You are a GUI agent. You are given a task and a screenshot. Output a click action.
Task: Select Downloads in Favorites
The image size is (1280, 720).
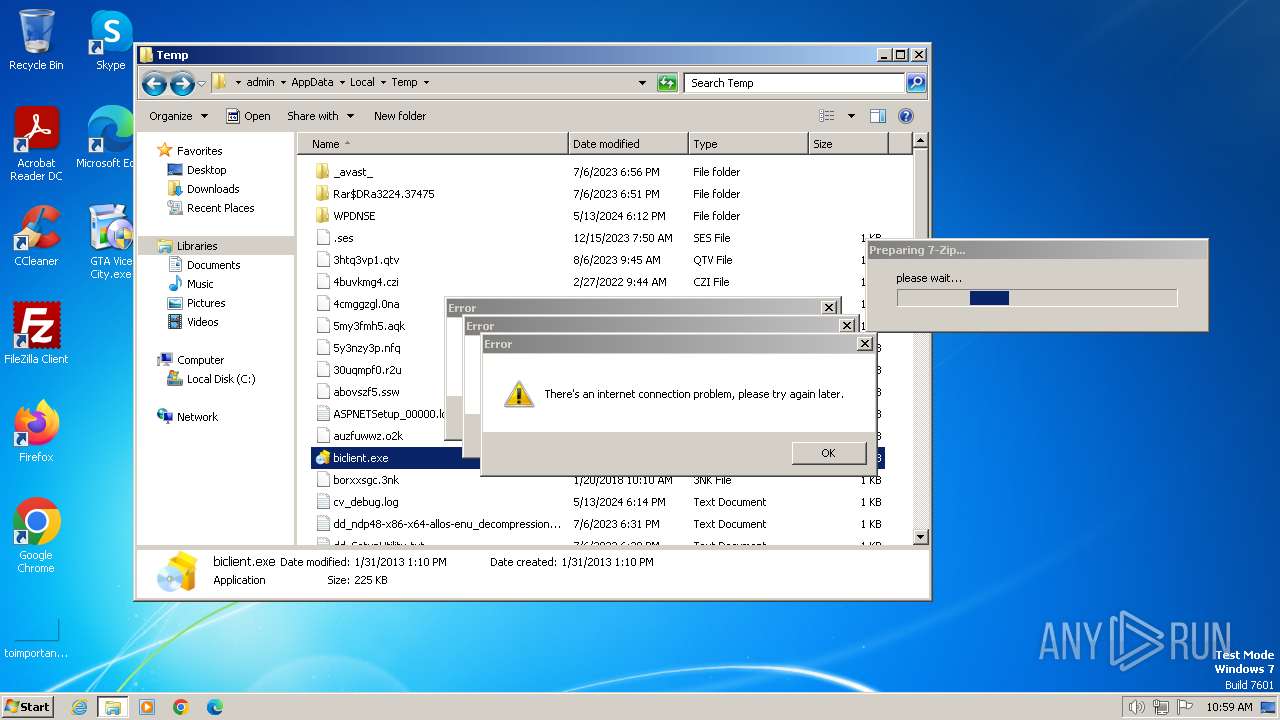pyautogui.click(x=204, y=189)
